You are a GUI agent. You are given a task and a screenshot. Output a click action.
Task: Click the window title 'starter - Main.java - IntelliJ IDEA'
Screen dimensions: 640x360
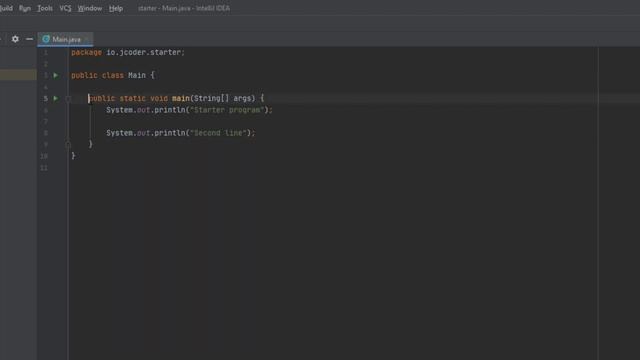[184, 8]
